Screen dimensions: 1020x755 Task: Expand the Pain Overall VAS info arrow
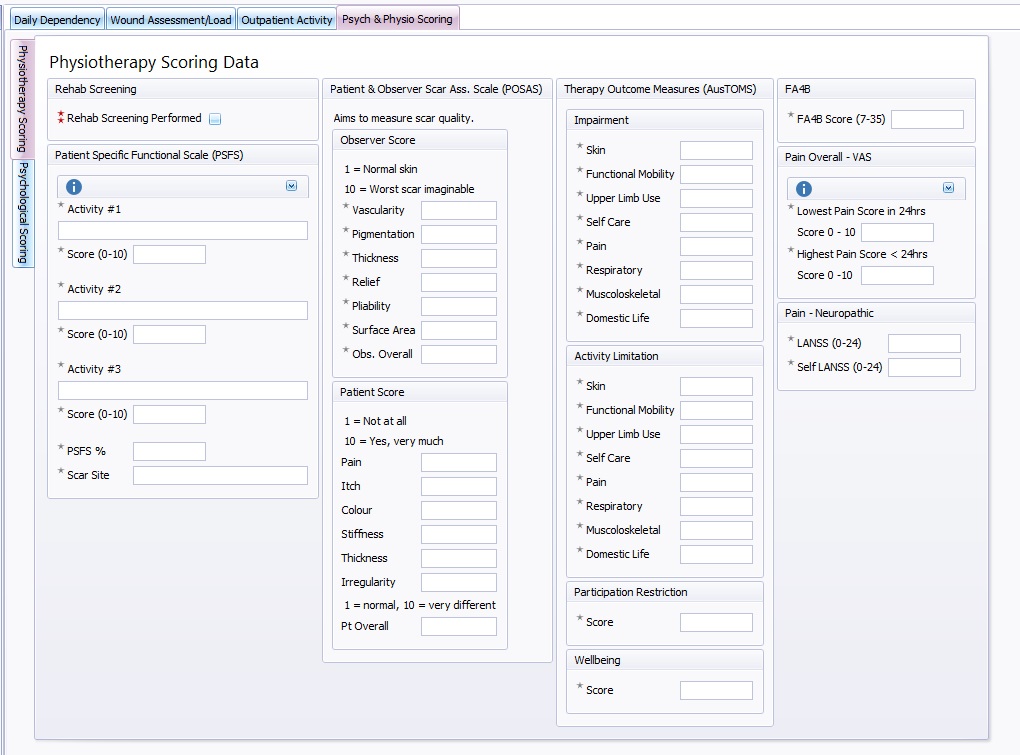coord(948,188)
